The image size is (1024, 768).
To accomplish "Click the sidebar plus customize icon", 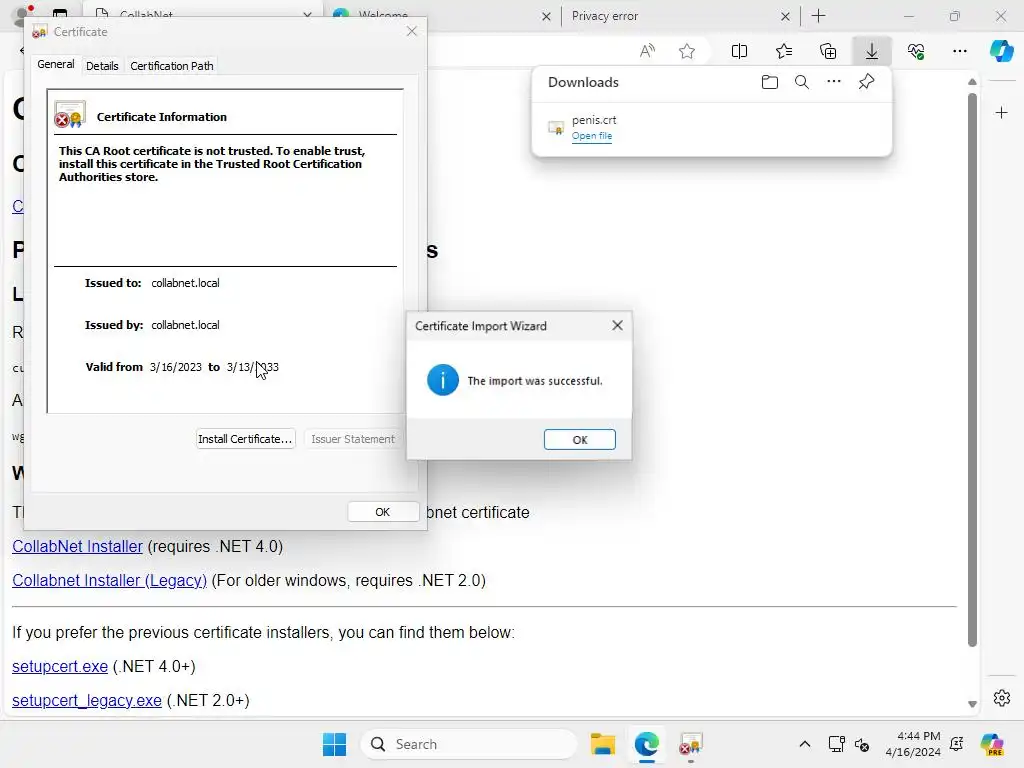I will [1001, 113].
